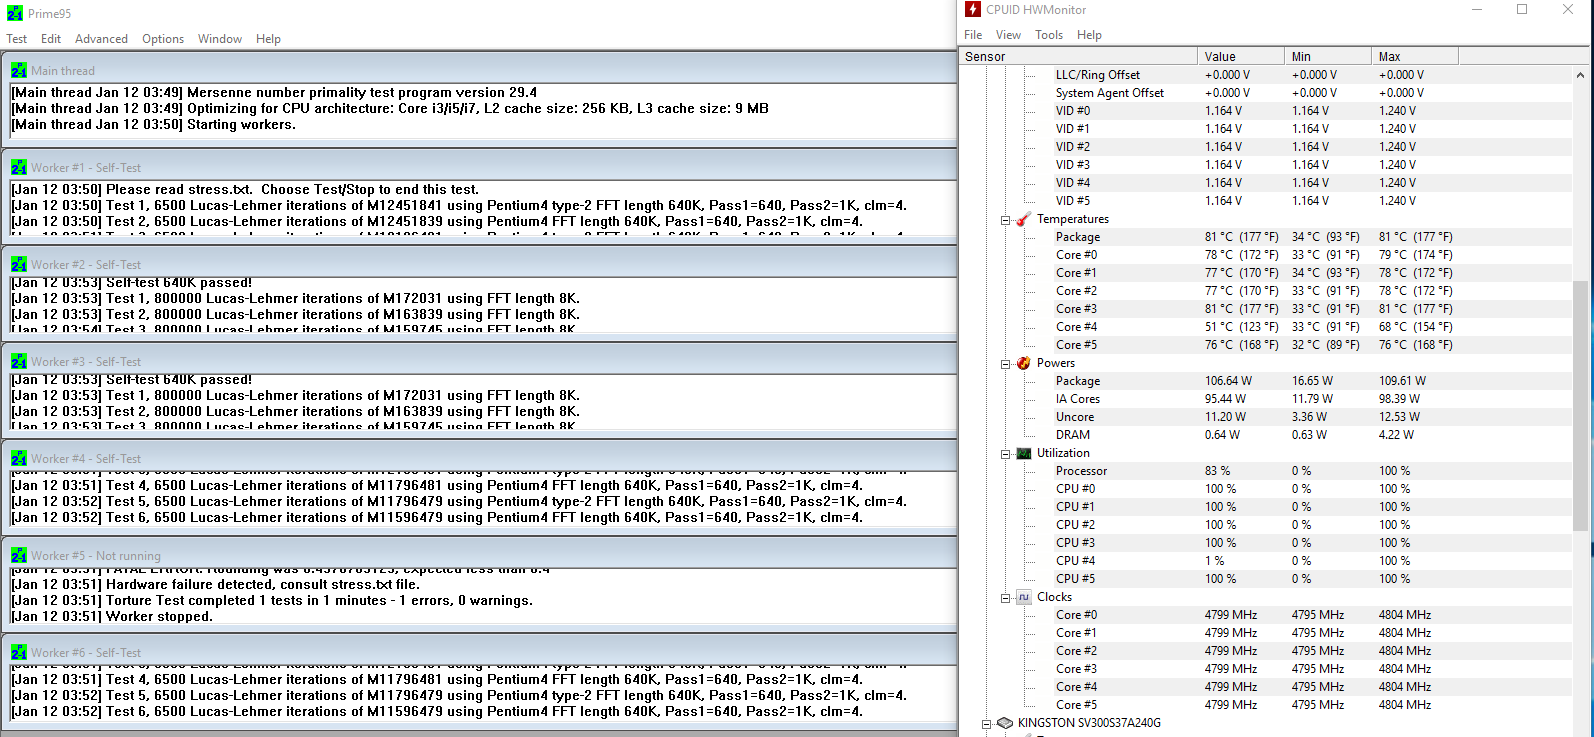Collapse the Powers tree node
The width and height of the screenshot is (1594, 737).
click(1006, 364)
